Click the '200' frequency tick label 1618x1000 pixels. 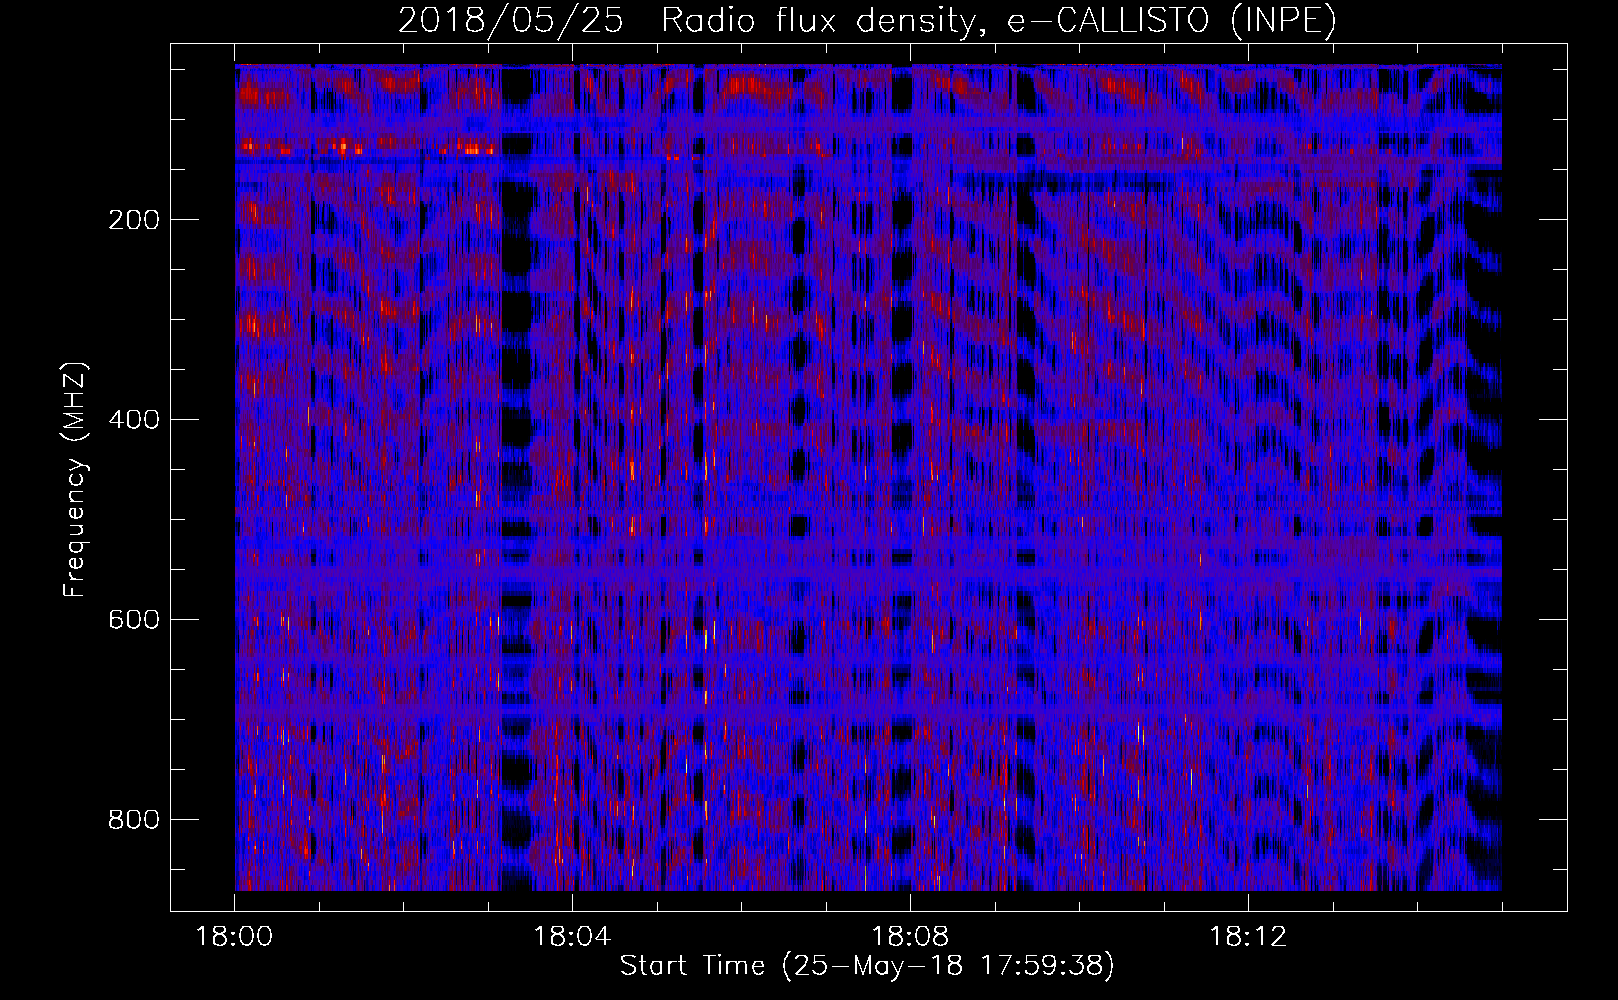134,220
